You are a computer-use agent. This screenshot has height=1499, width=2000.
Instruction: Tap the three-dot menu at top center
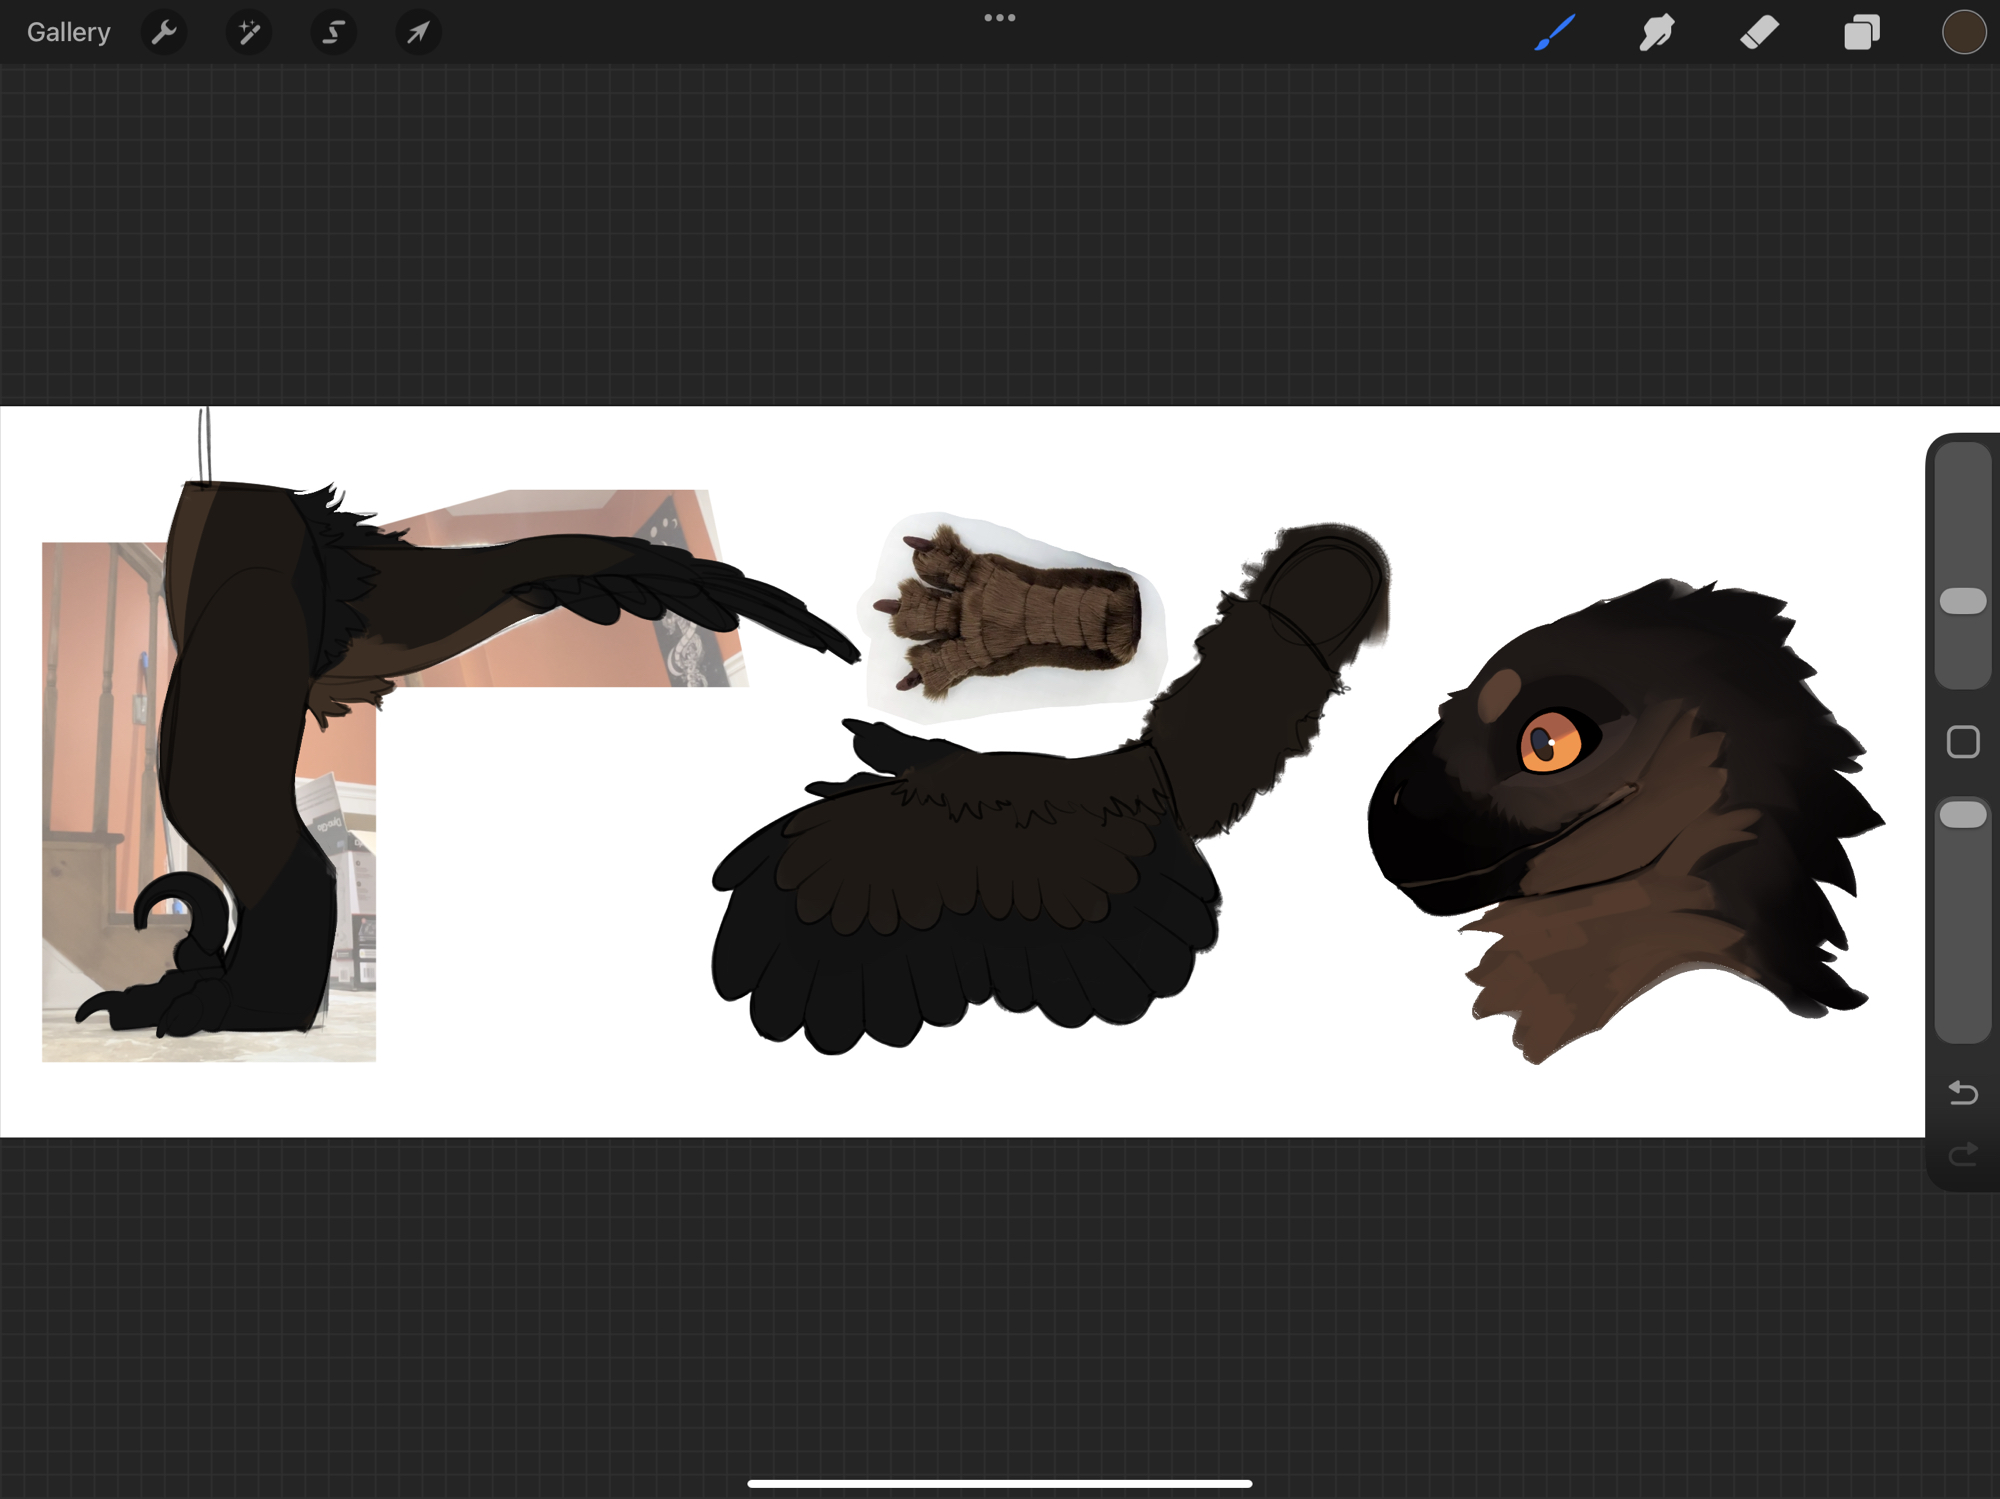[x=999, y=18]
